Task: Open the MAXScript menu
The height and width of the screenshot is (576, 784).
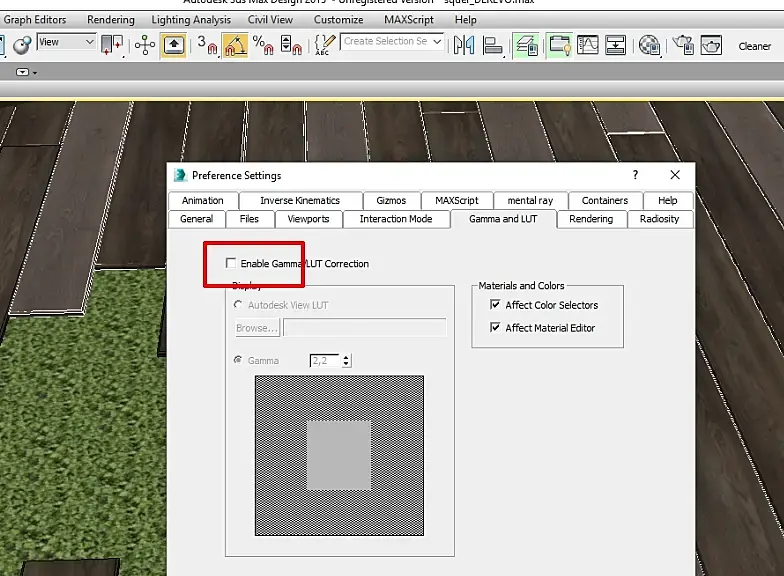Action: click(x=408, y=20)
